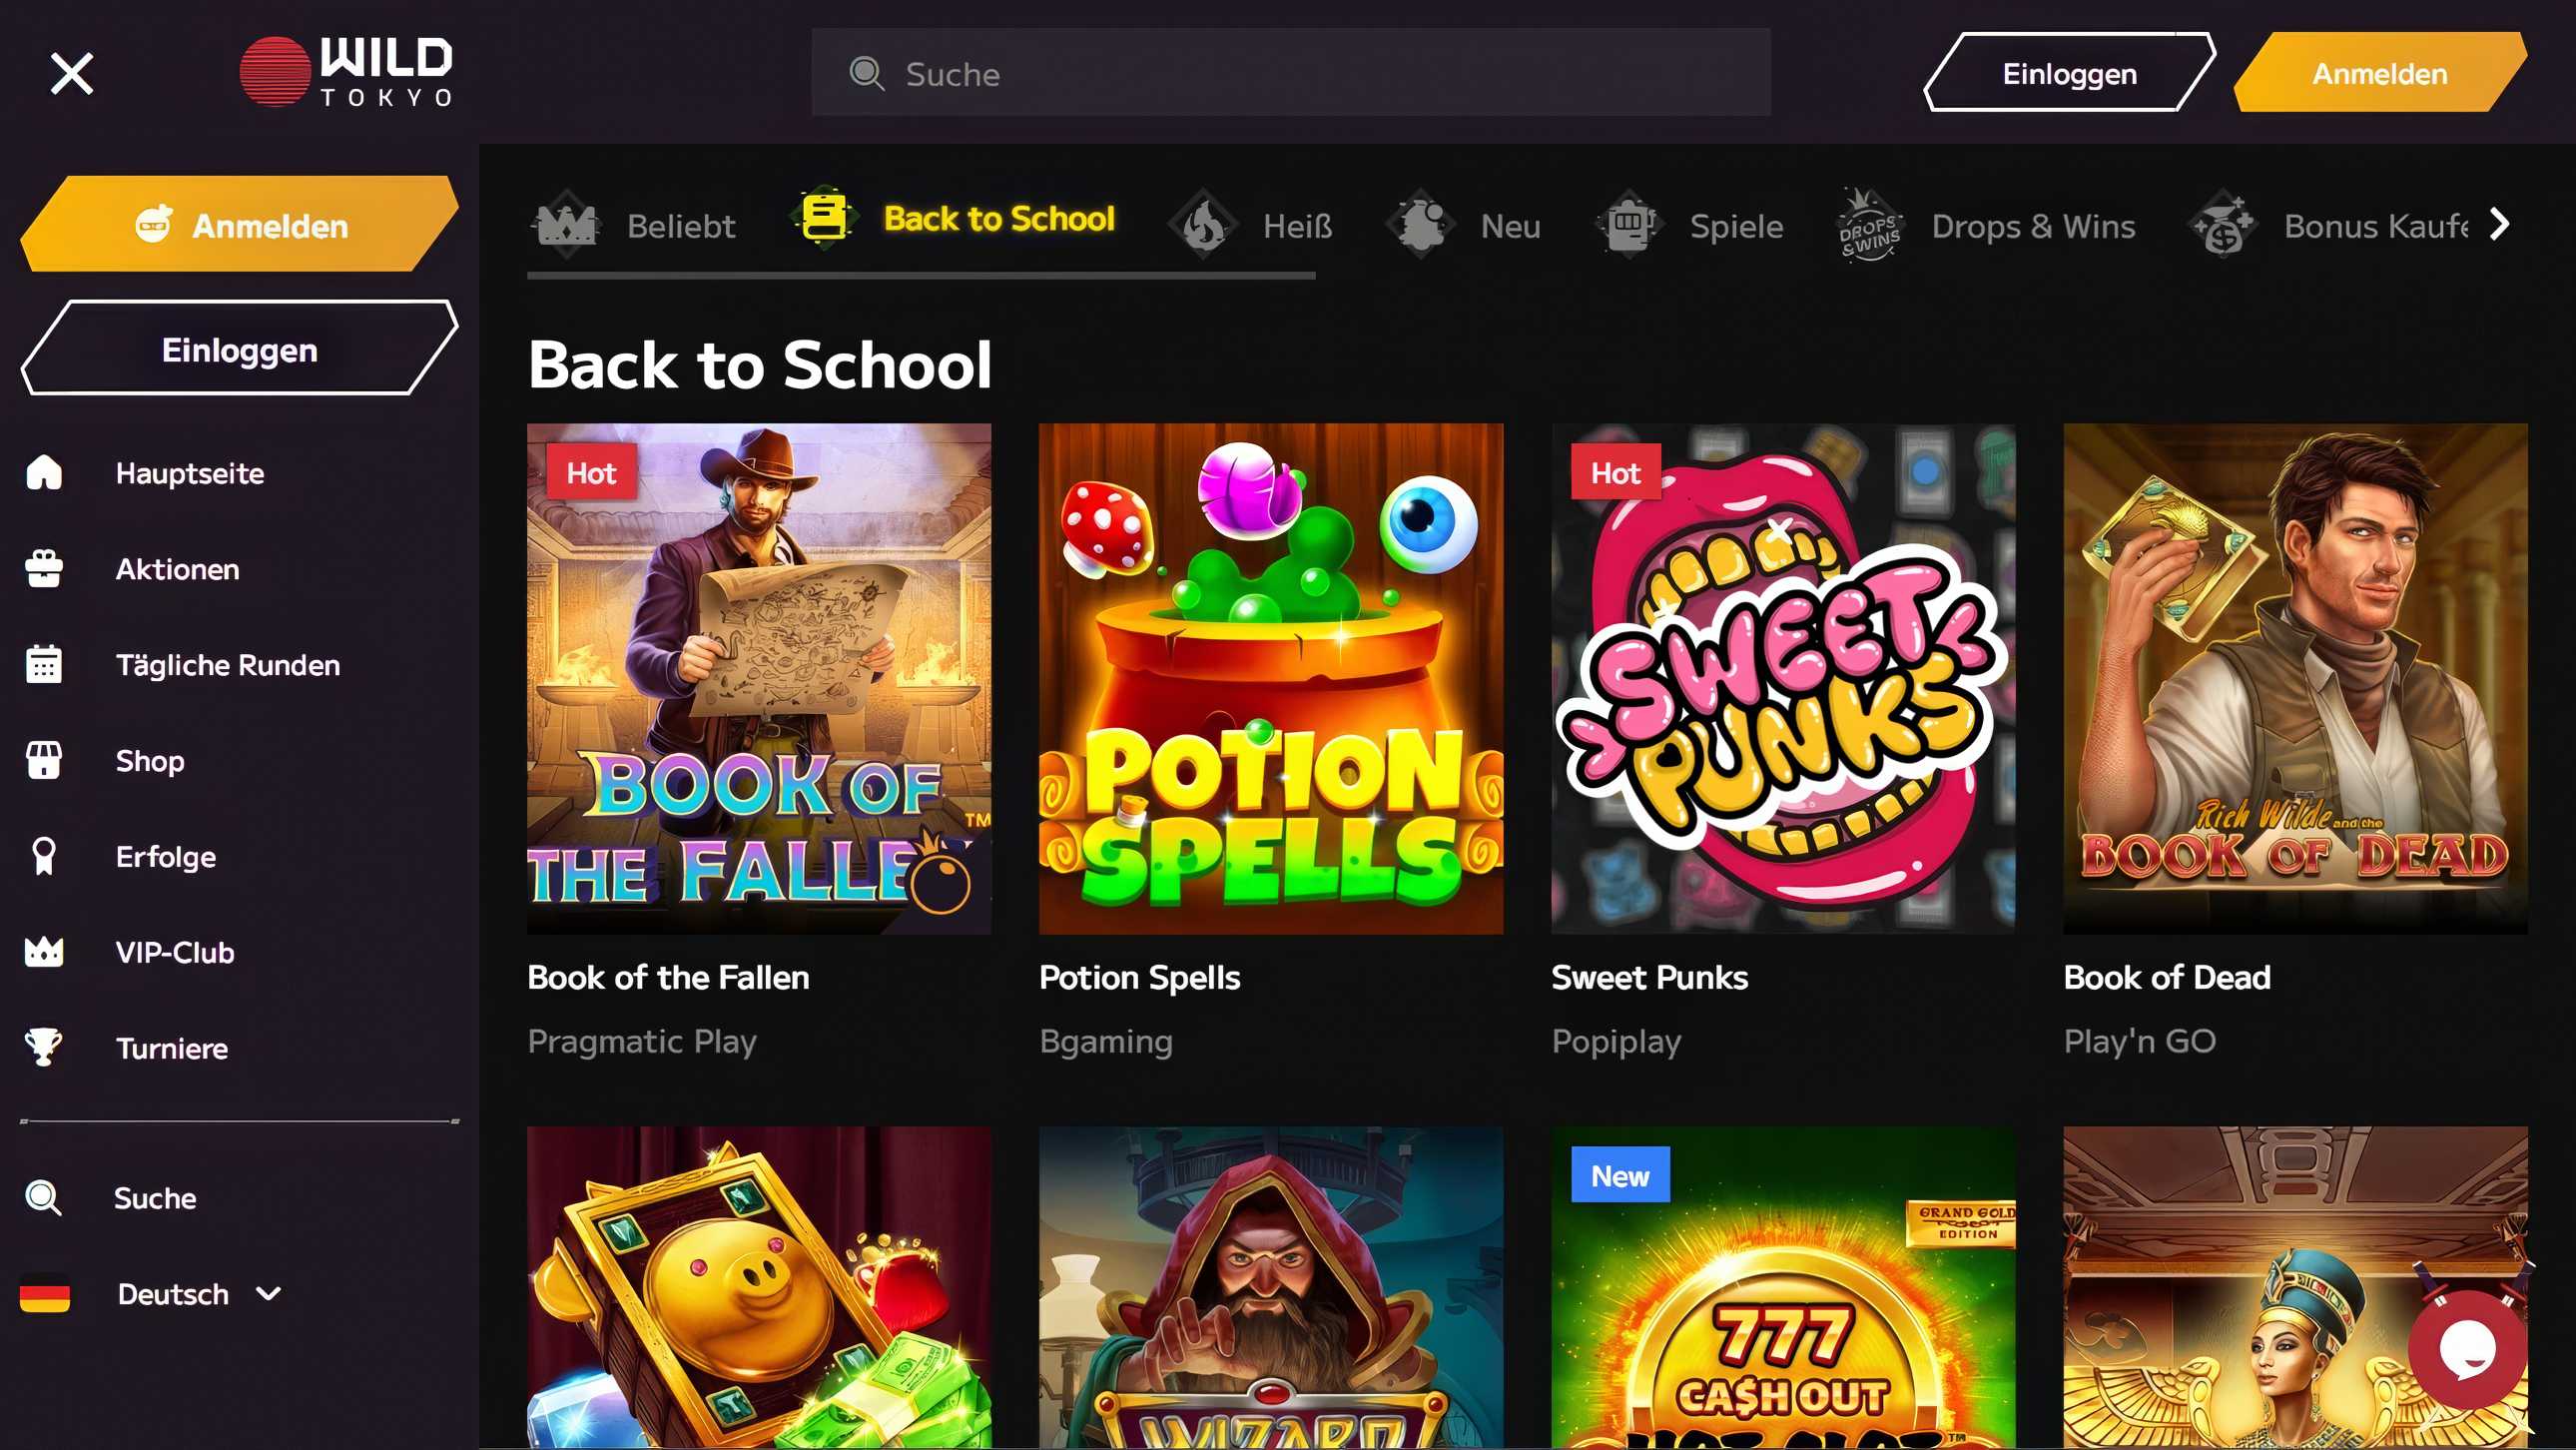Close the sidebar menu with the X
The width and height of the screenshot is (2576, 1450).
click(72, 74)
